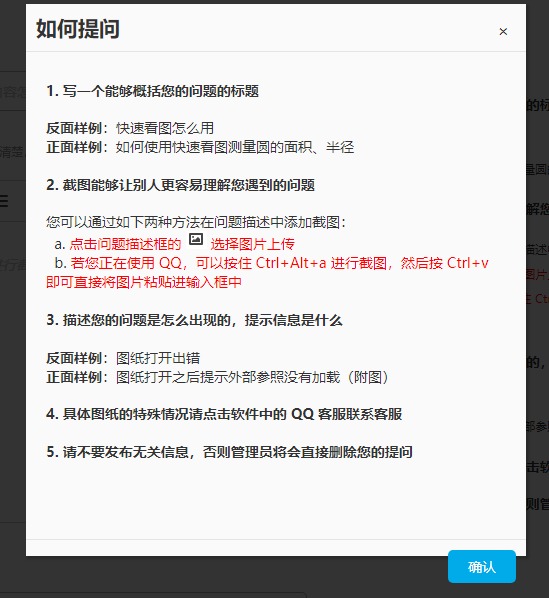Viewport: 549px width, 598px height.
Task: Close the 如何提问 dialog with the X
Action: tap(503, 32)
